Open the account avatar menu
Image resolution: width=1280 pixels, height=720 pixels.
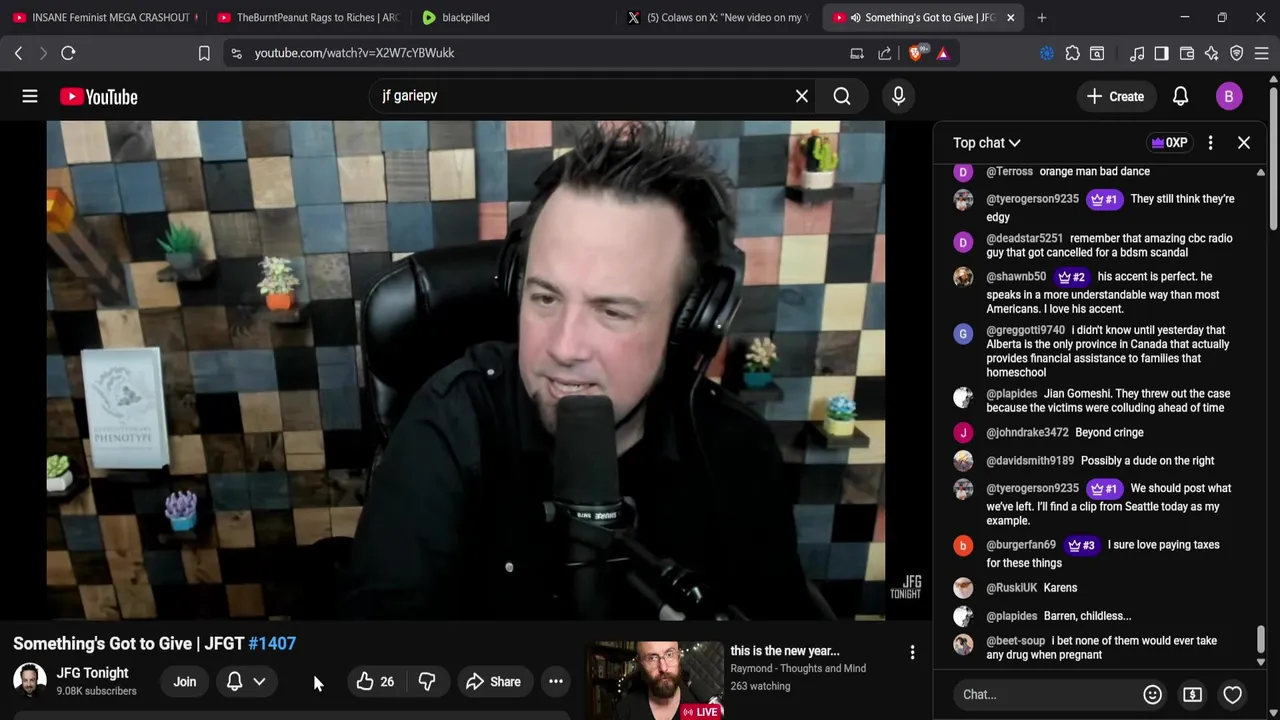(x=1229, y=96)
